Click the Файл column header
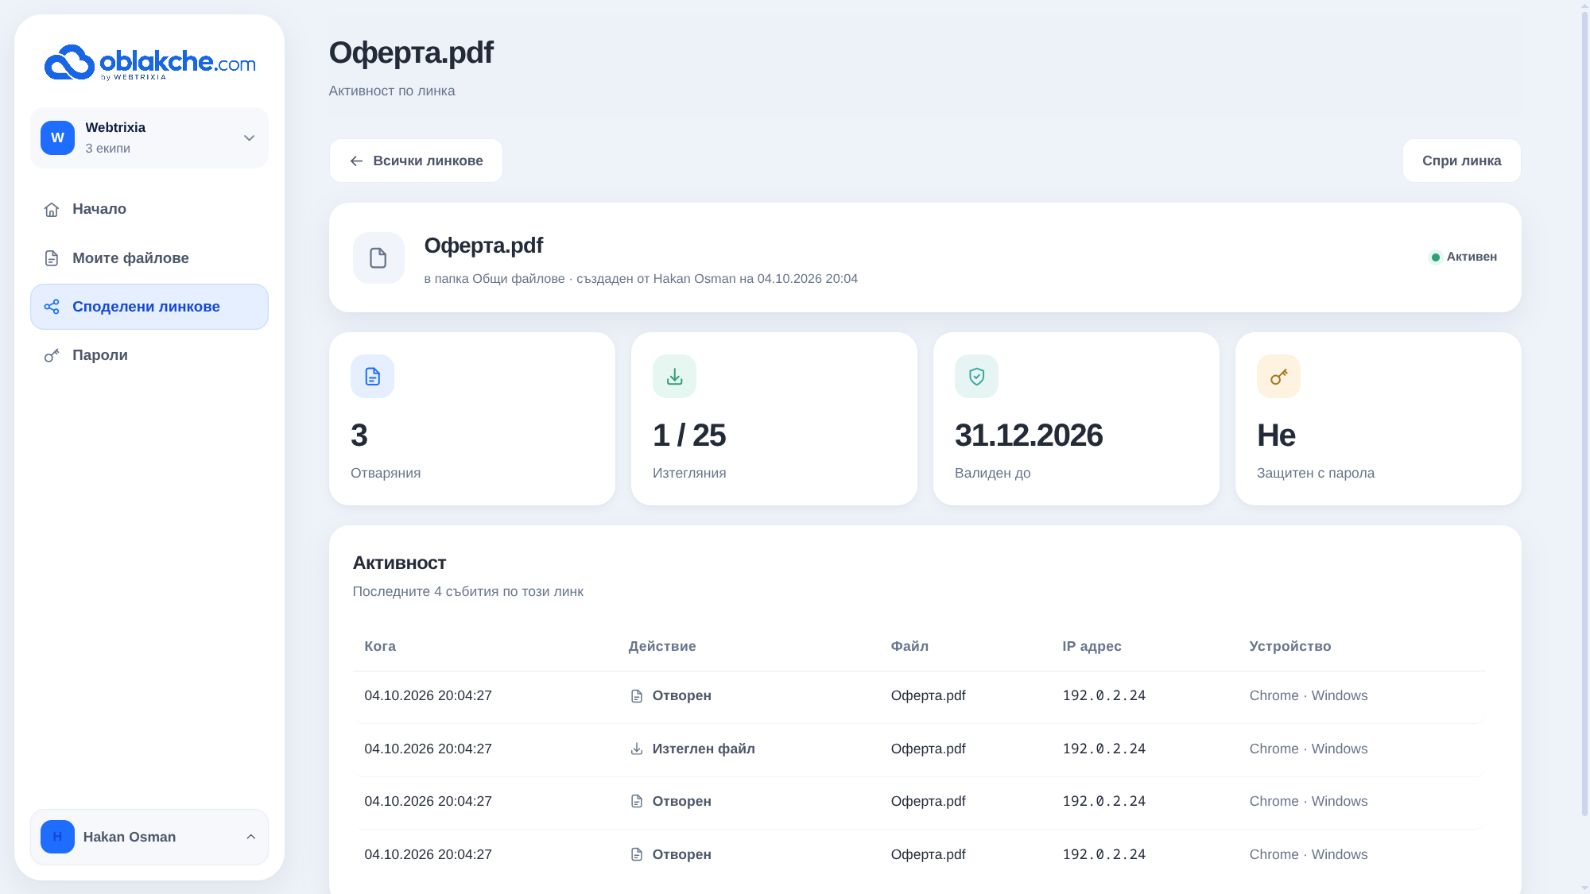Viewport: 1590px width, 894px height. pyautogui.click(x=910, y=646)
